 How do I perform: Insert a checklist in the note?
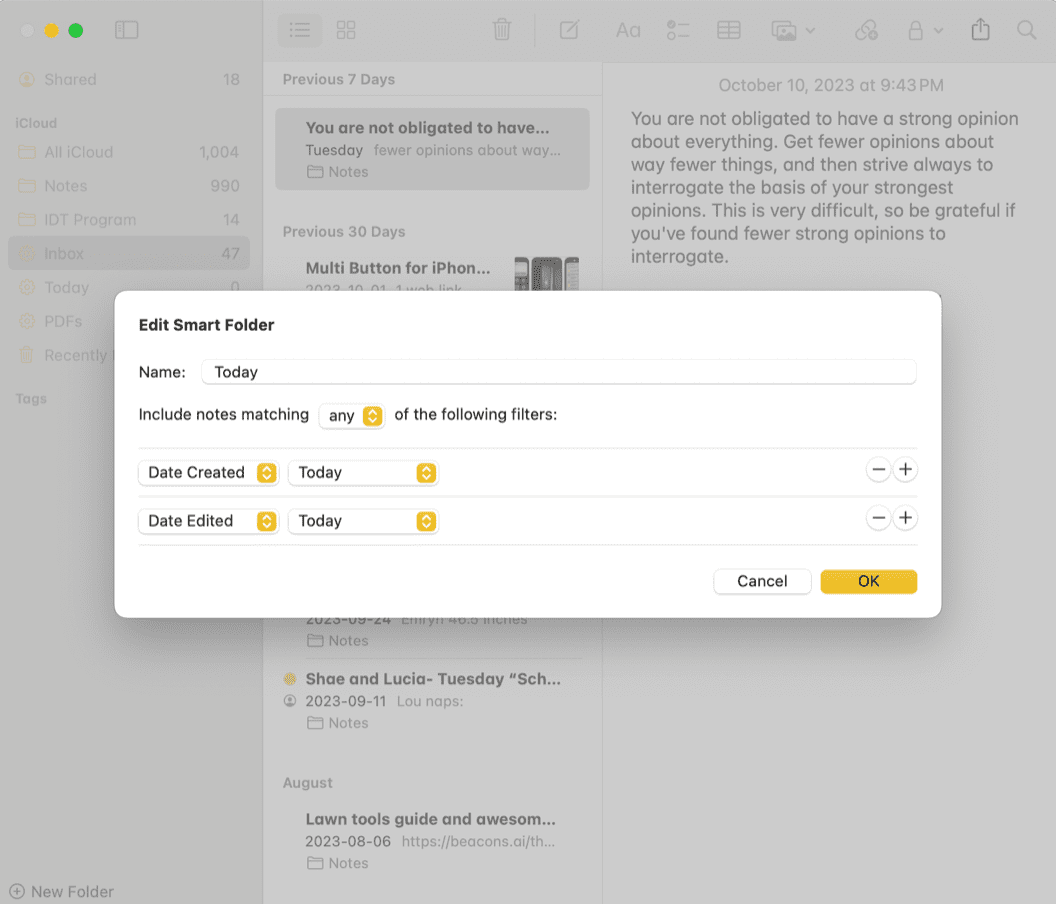(x=677, y=30)
